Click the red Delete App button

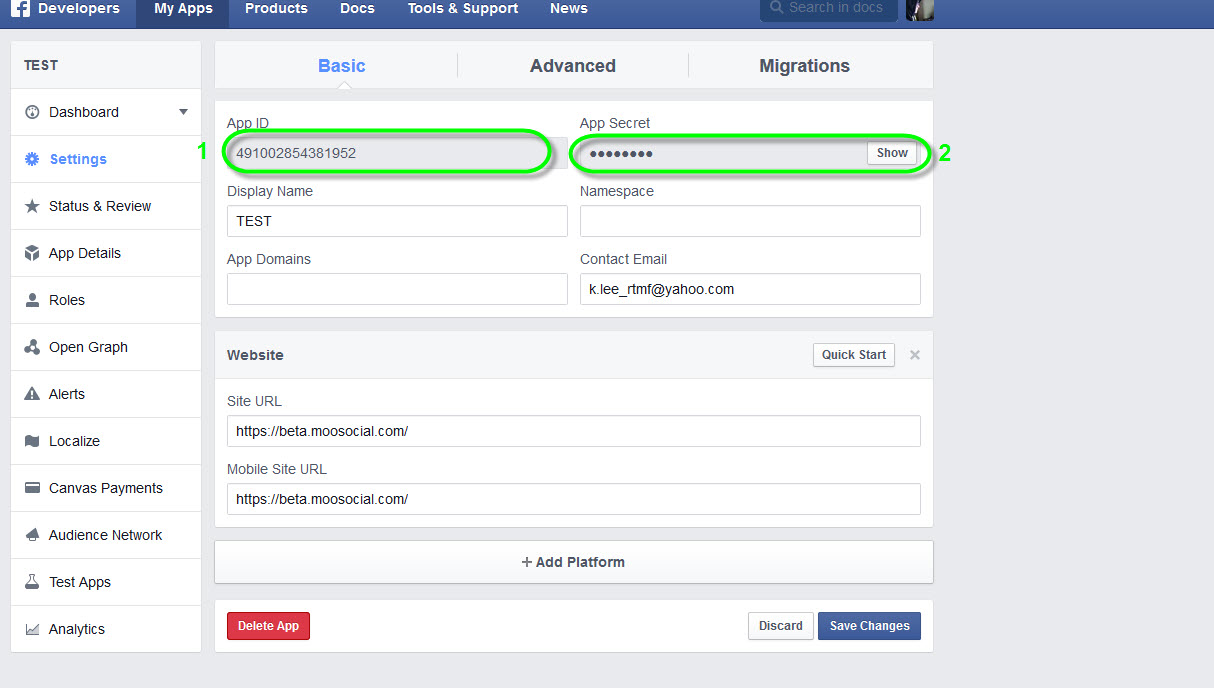pyautogui.click(x=268, y=626)
